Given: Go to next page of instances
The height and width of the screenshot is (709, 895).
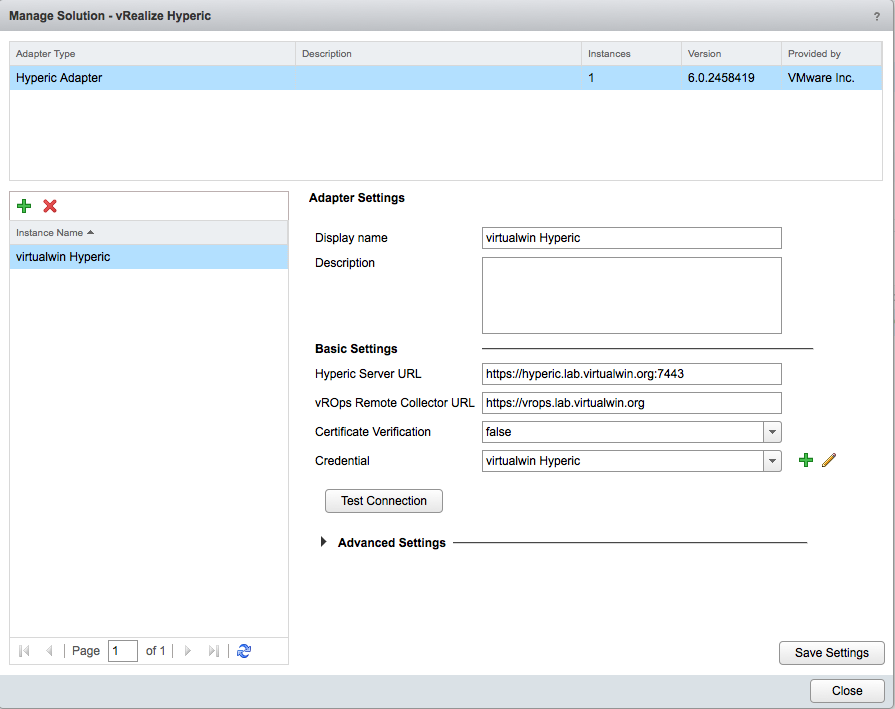Looking at the screenshot, I should coord(188,651).
